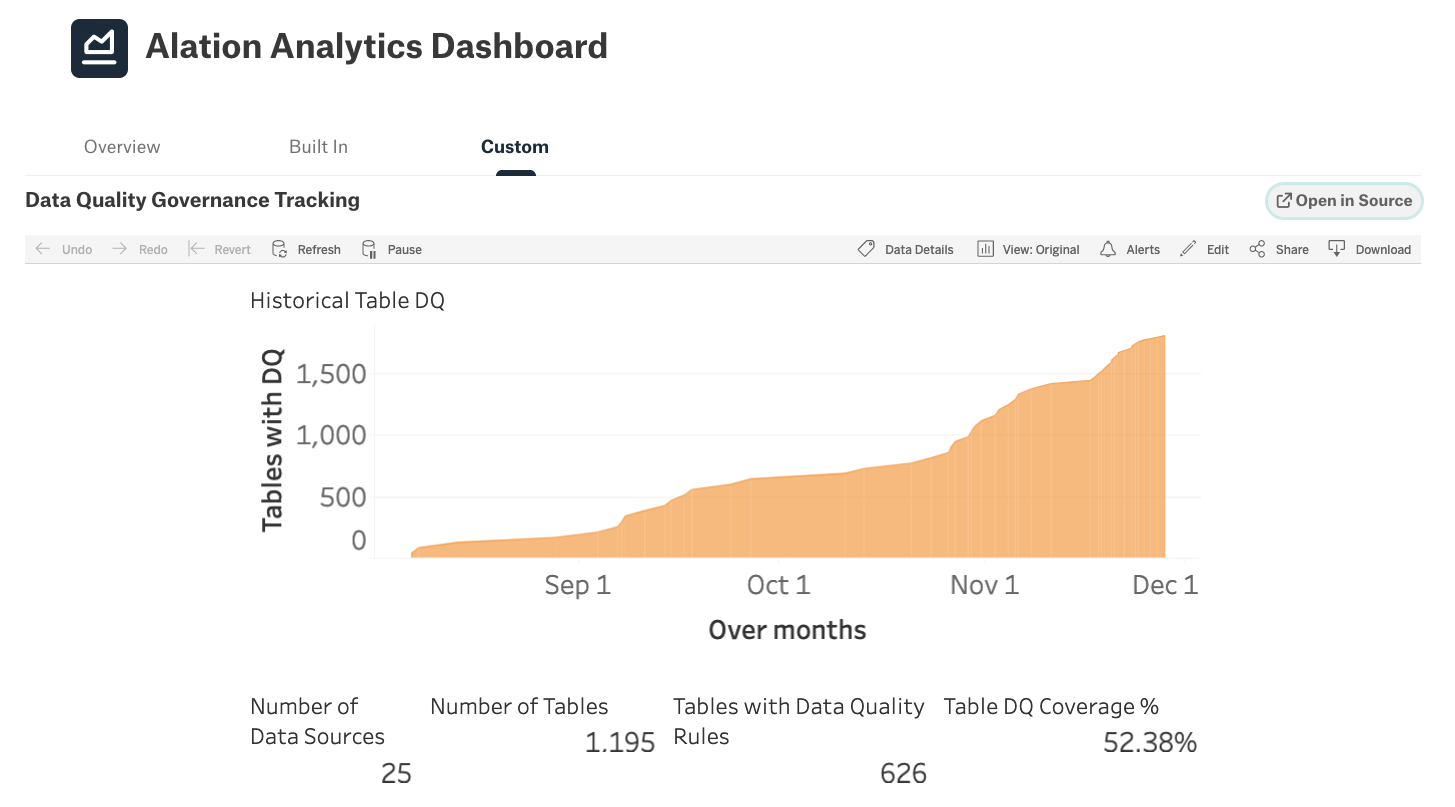Click the Over months axis title
The image size is (1455, 807).
(x=787, y=630)
